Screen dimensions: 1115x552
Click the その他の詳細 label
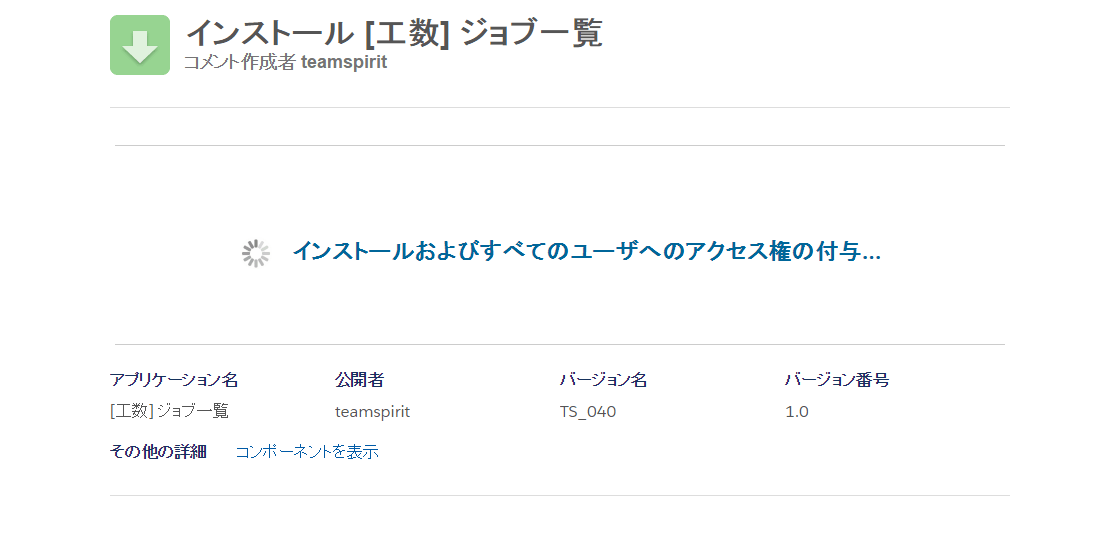click(x=158, y=452)
